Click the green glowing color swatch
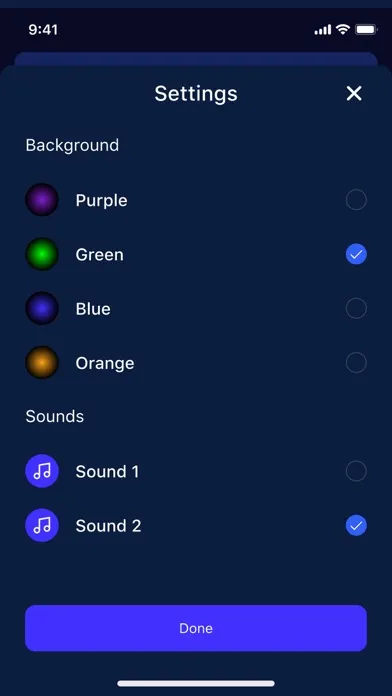This screenshot has width=392, height=696. tap(42, 254)
